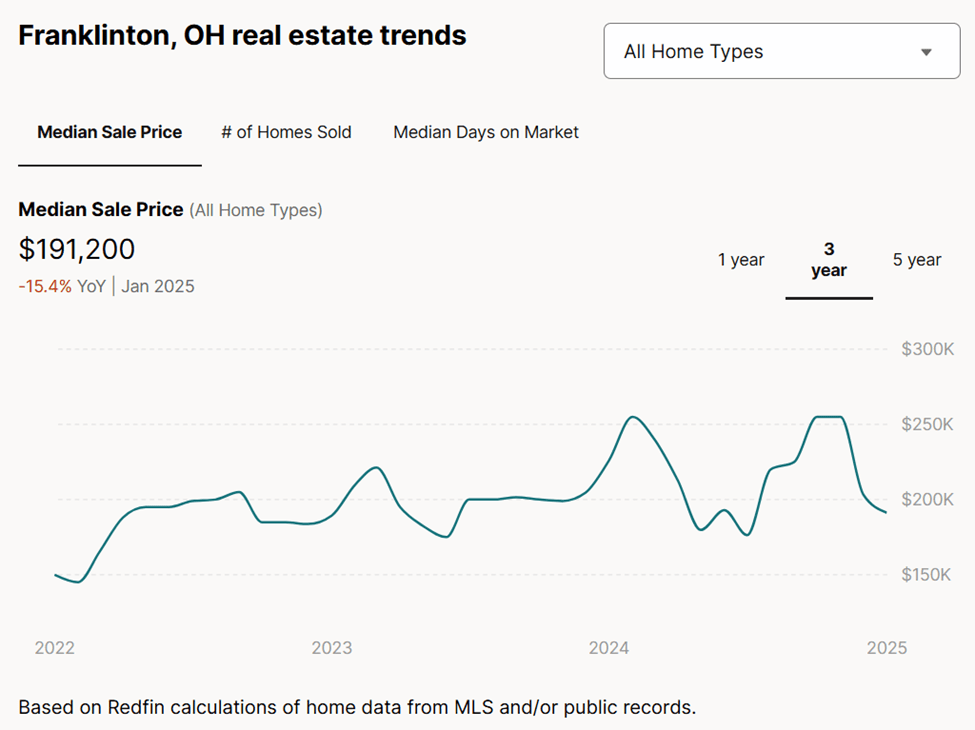The width and height of the screenshot is (975, 730).
Task: Select the 3 year time range
Action: coord(829,260)
